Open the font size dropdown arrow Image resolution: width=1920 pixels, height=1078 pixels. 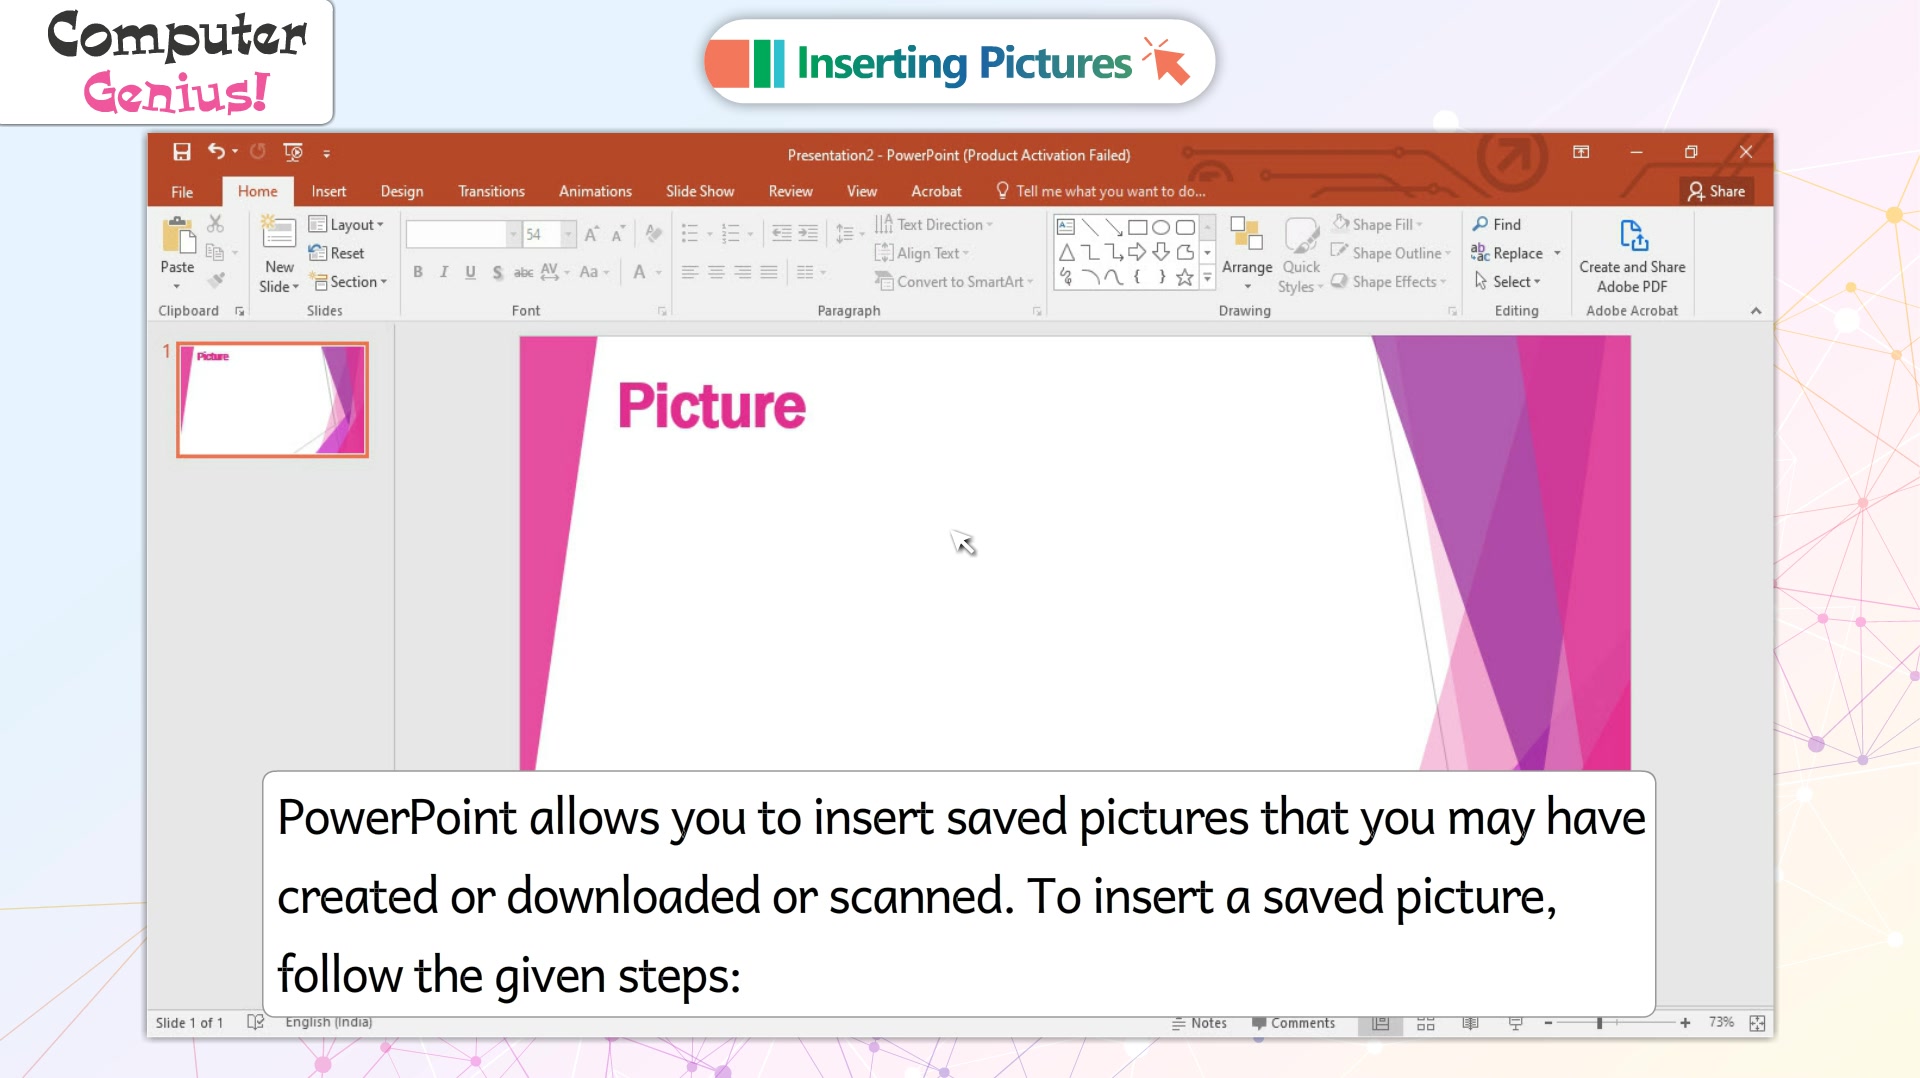(568, 234)
